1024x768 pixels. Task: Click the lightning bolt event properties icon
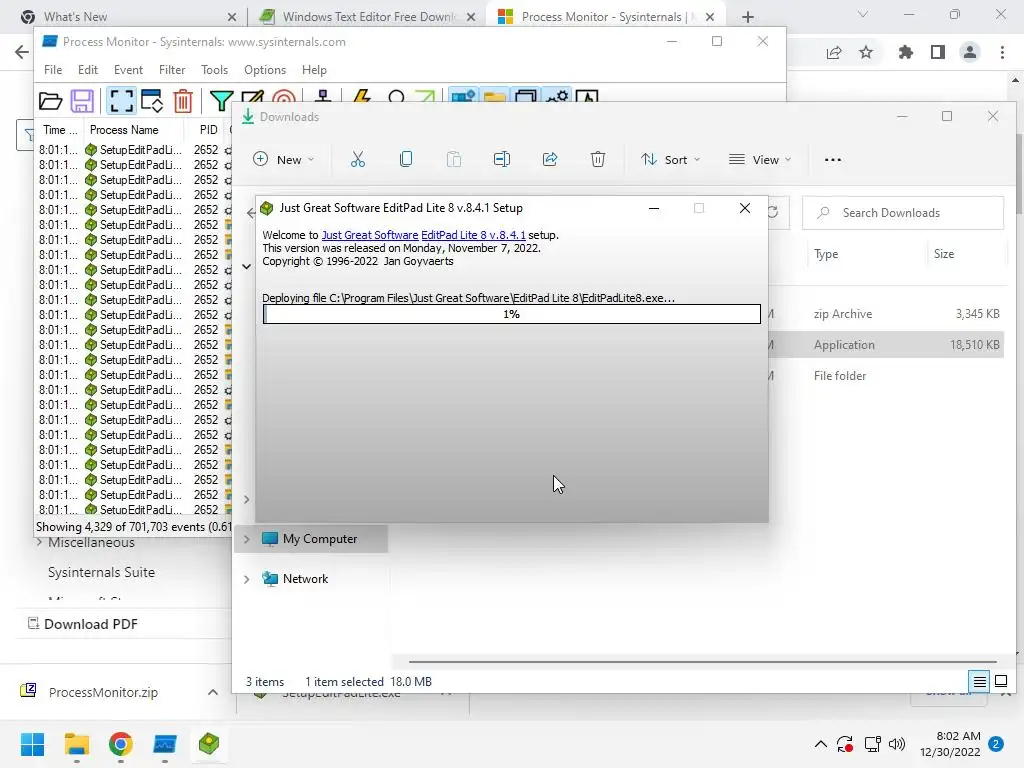(x=361, y=97)
